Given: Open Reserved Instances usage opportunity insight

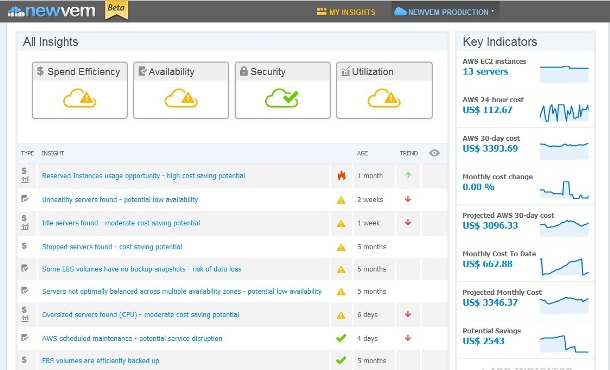Looking at the screenshot, I should [144, 175].
